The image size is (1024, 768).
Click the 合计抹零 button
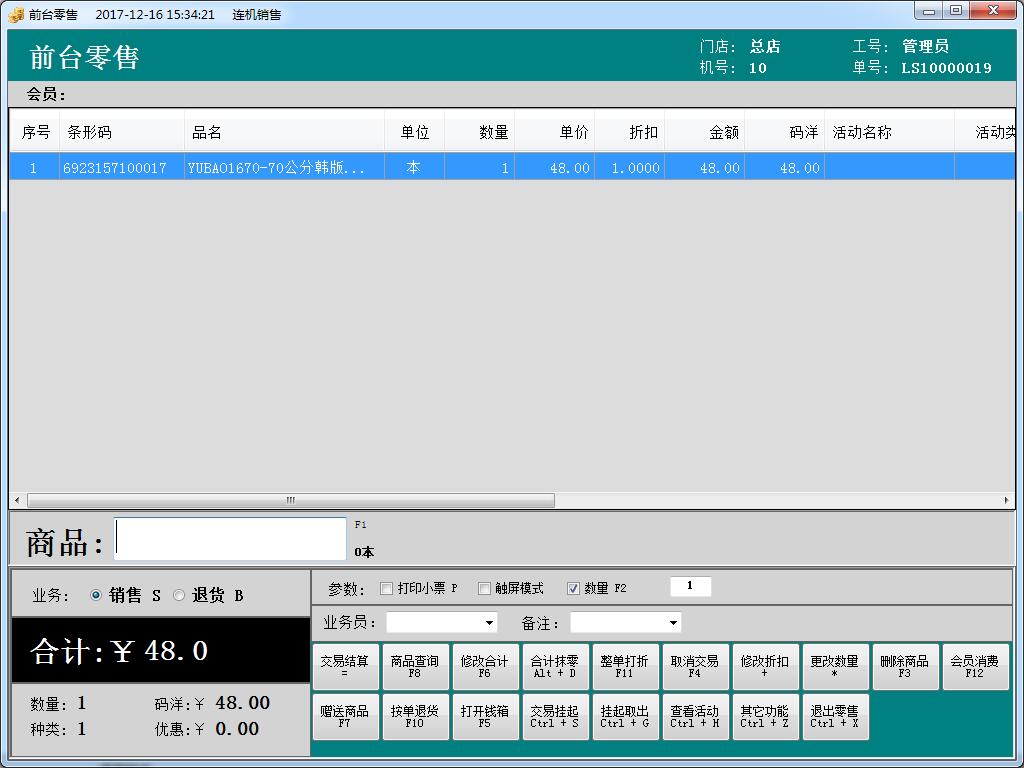(x=555, y=667)
